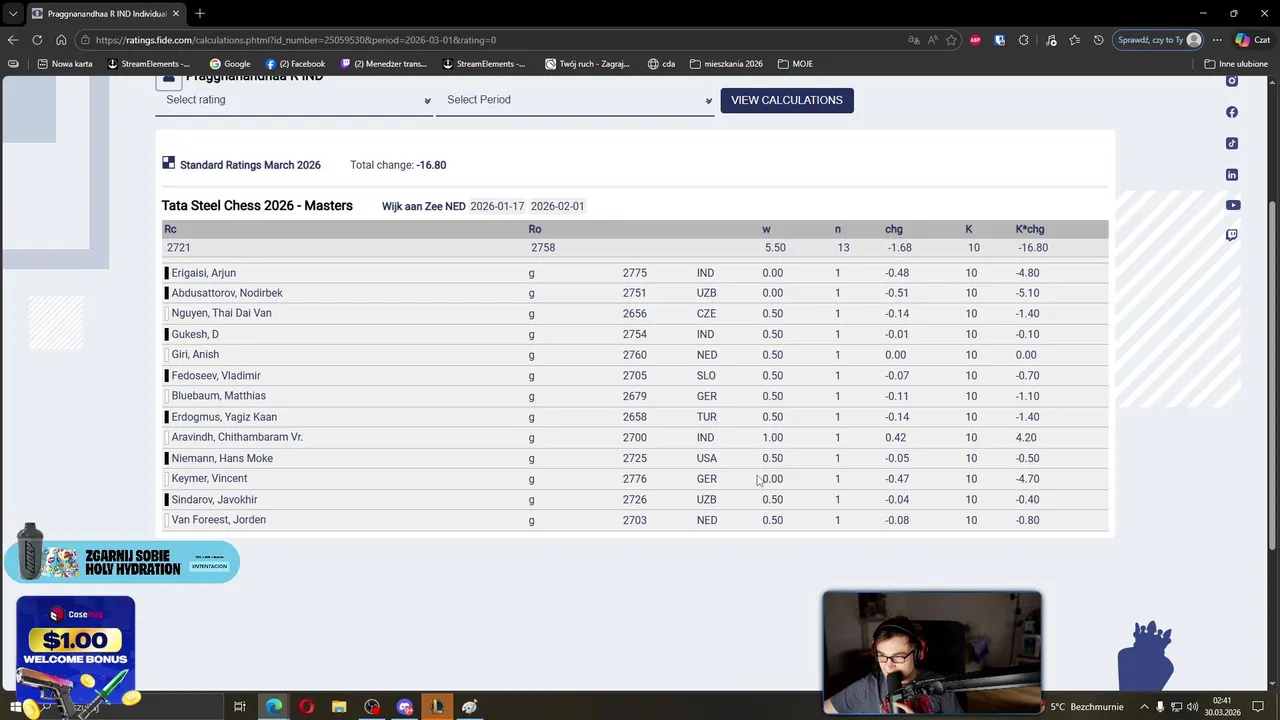Open Opera browser on the taskbar
Screen dimensions: 1280x720
coord(306,707)
